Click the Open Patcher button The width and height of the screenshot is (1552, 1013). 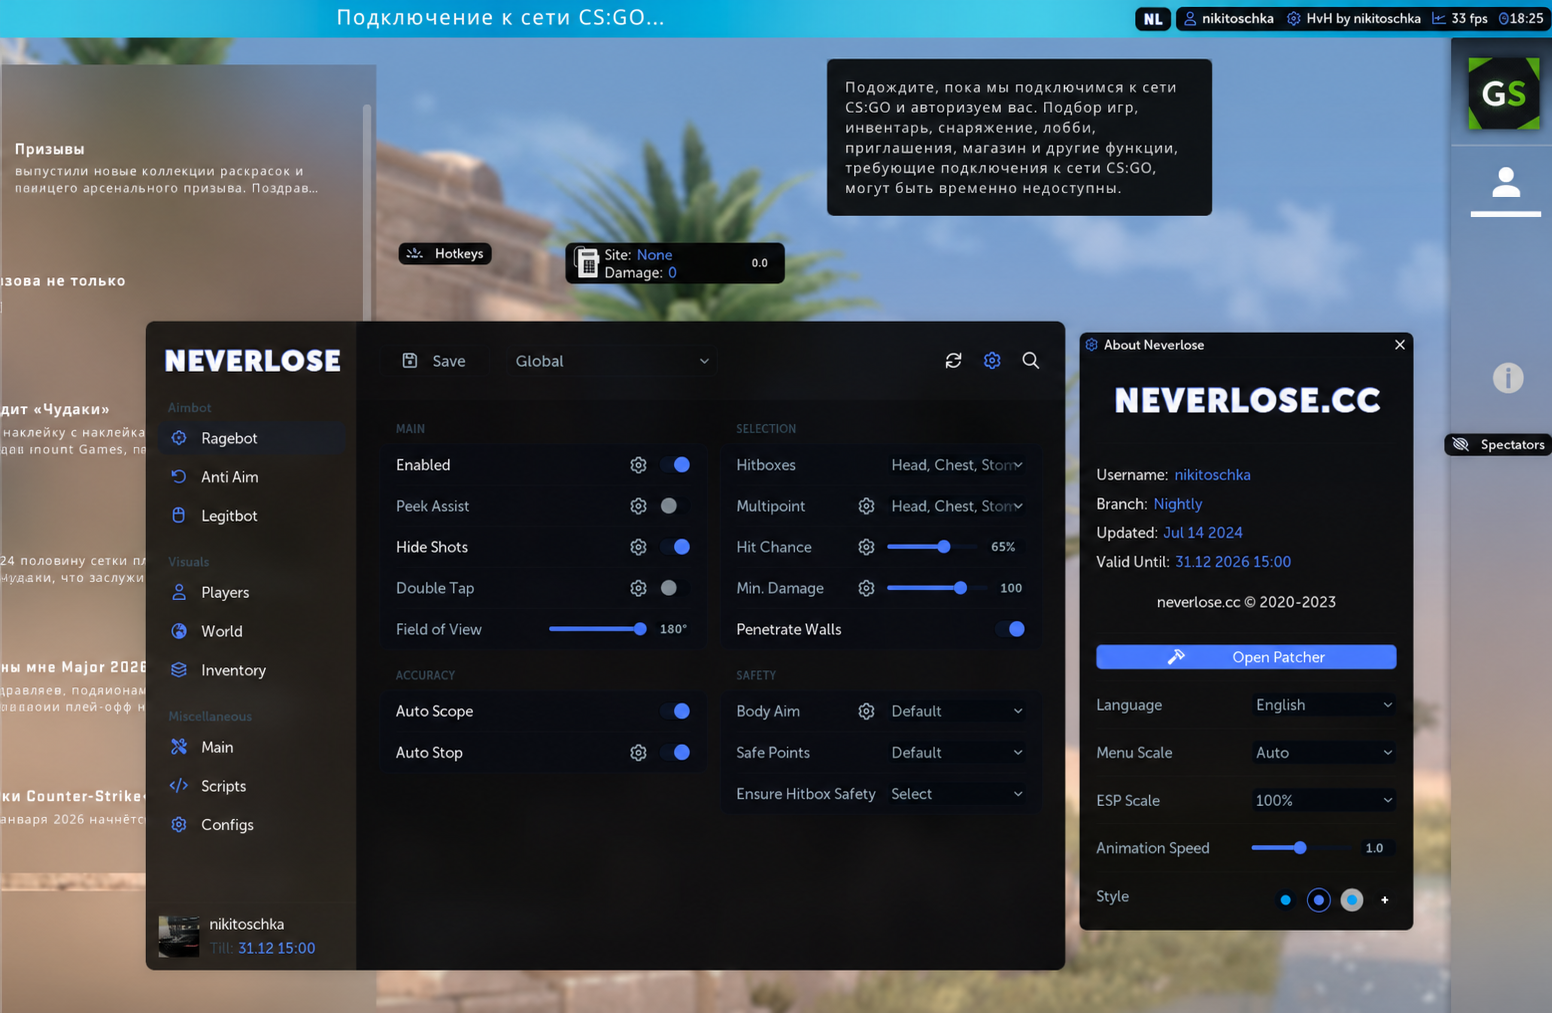[x=1246, y=657]
